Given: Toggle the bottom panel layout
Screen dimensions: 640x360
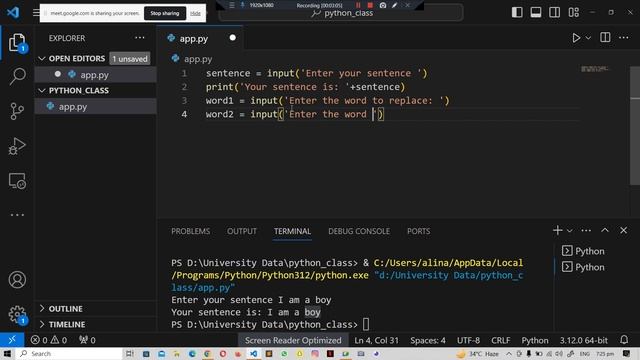Looking at the screenshot, I should tap(536, 12).
